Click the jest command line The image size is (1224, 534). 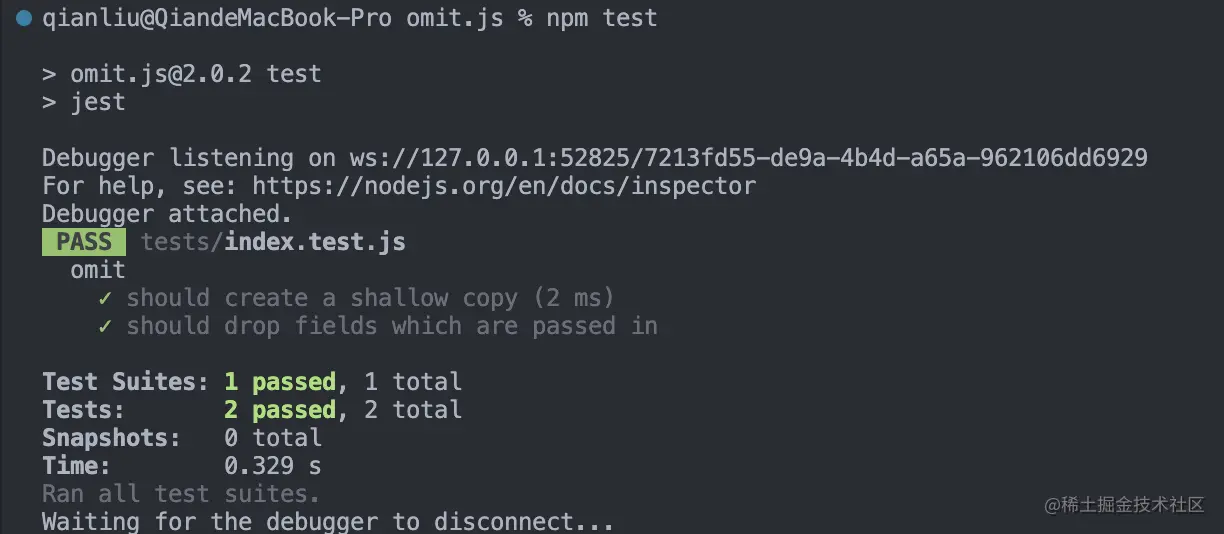97,102
